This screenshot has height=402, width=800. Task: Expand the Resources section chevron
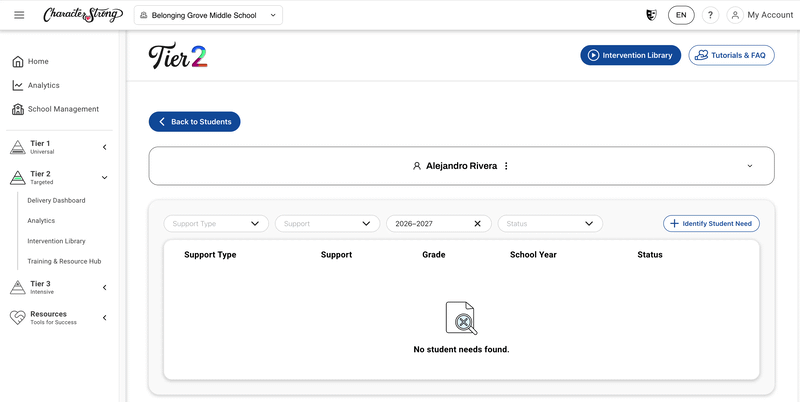click(105, 318)
